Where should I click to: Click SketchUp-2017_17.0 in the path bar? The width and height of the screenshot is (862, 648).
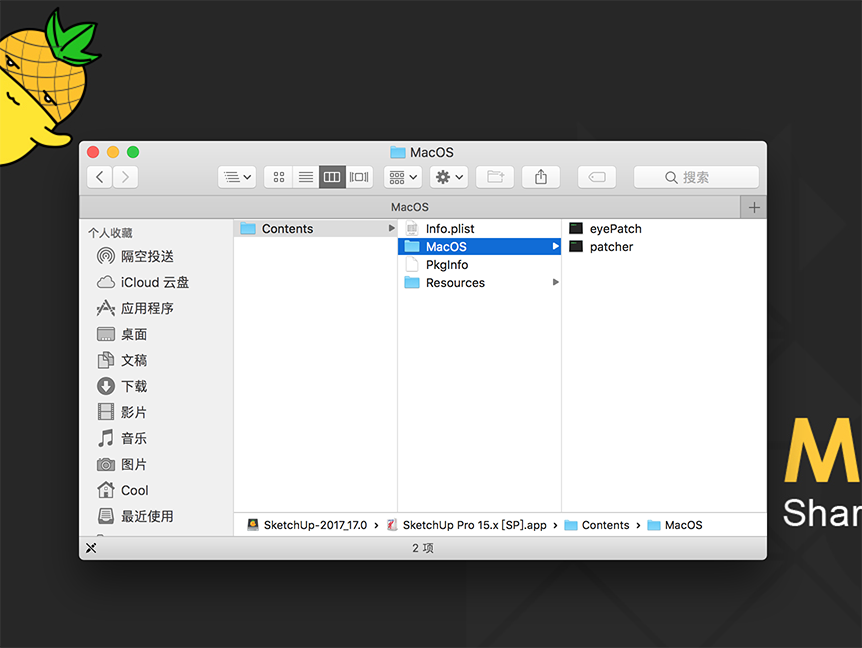pyautogui.click(x=307, y=525)
